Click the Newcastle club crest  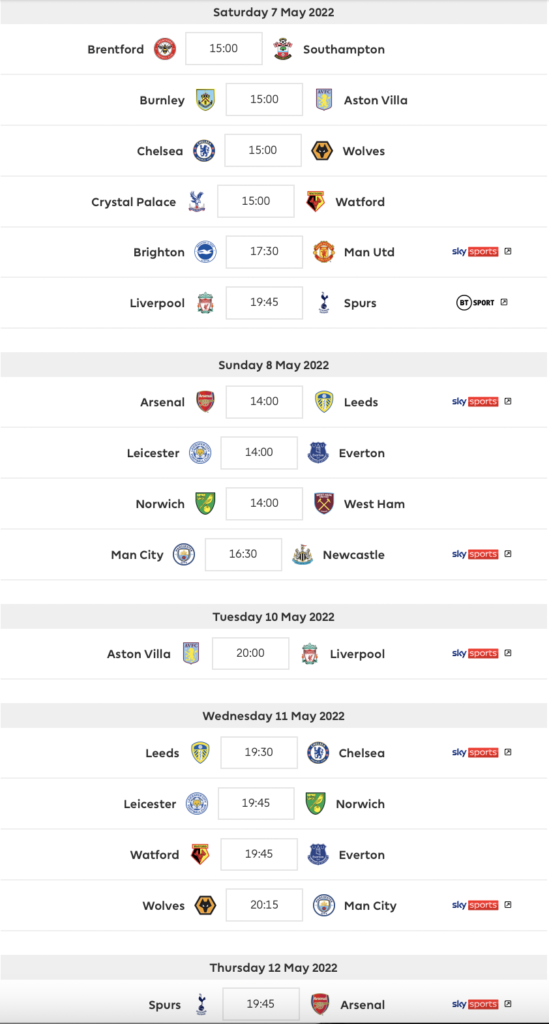tap(303, 555)
